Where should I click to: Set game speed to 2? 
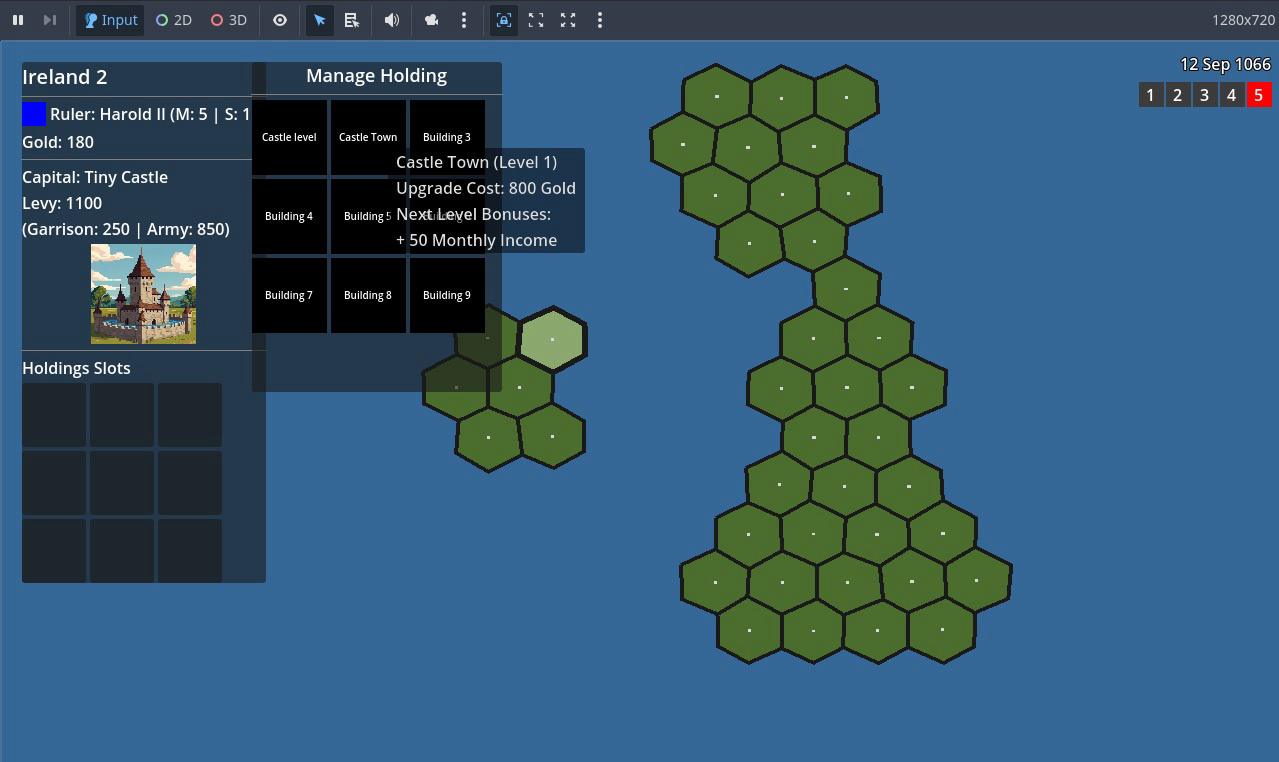[x=1177, y=95]
